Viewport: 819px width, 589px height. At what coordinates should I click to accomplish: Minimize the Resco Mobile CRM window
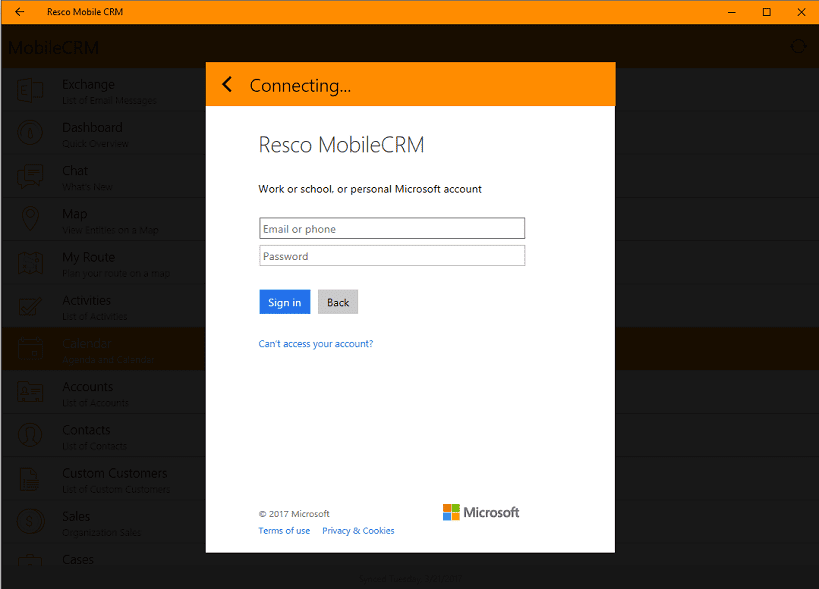[732, 11]
